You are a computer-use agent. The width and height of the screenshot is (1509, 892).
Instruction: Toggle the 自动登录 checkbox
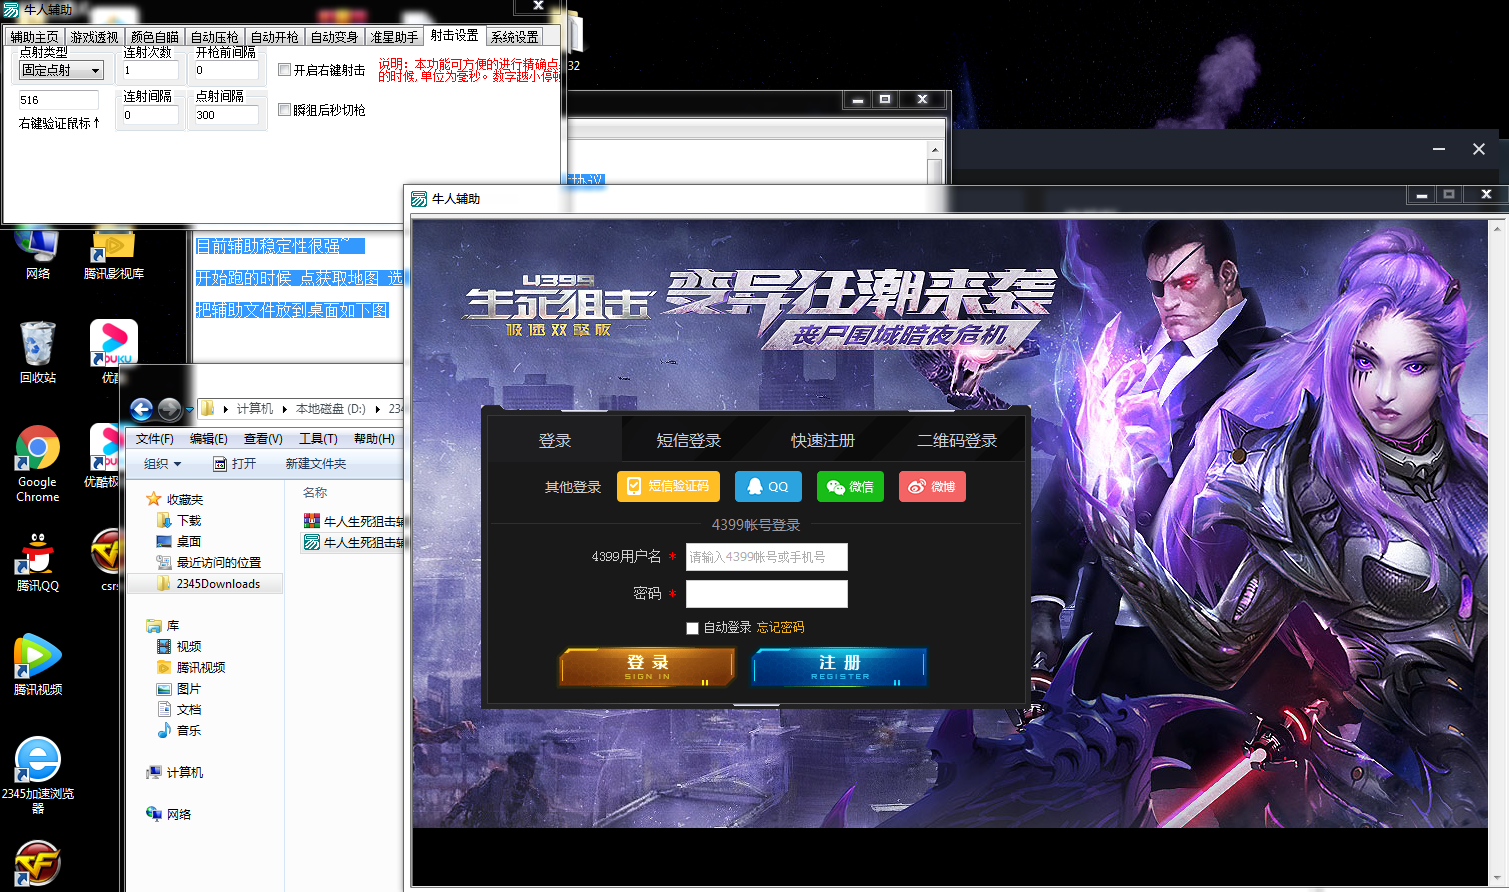click(x=692, y=628)
